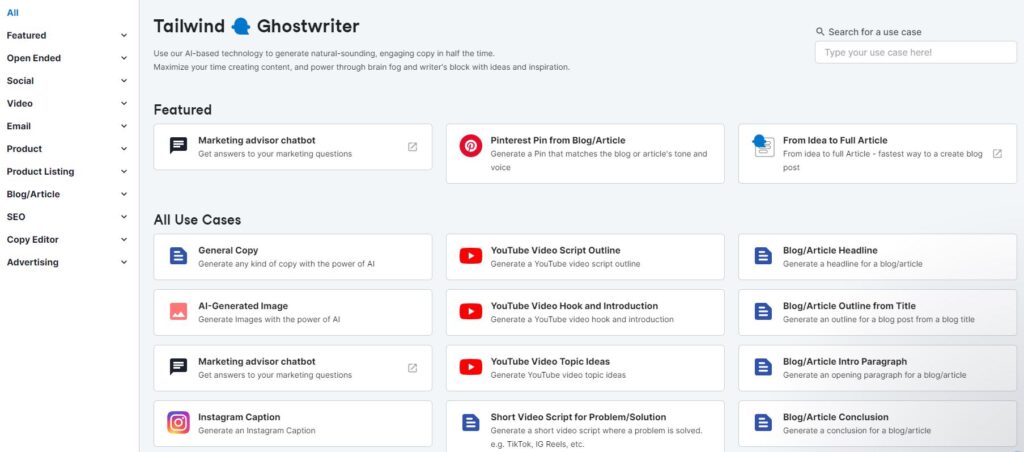The width and height of the screenshot is (1024, 452).
Task: Click document icon on Blog/Article Intro Paragraph
Action: 763,367
